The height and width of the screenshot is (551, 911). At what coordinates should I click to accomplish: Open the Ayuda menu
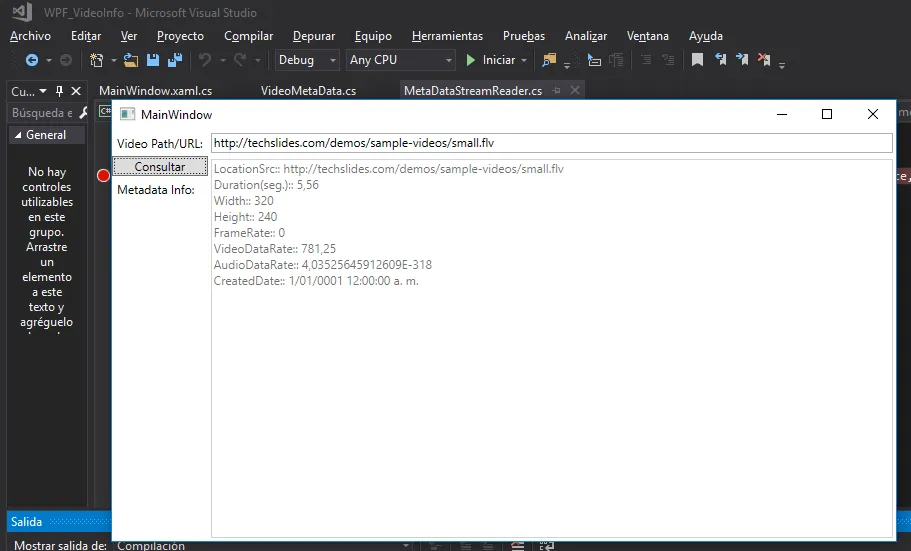[706, 36]
